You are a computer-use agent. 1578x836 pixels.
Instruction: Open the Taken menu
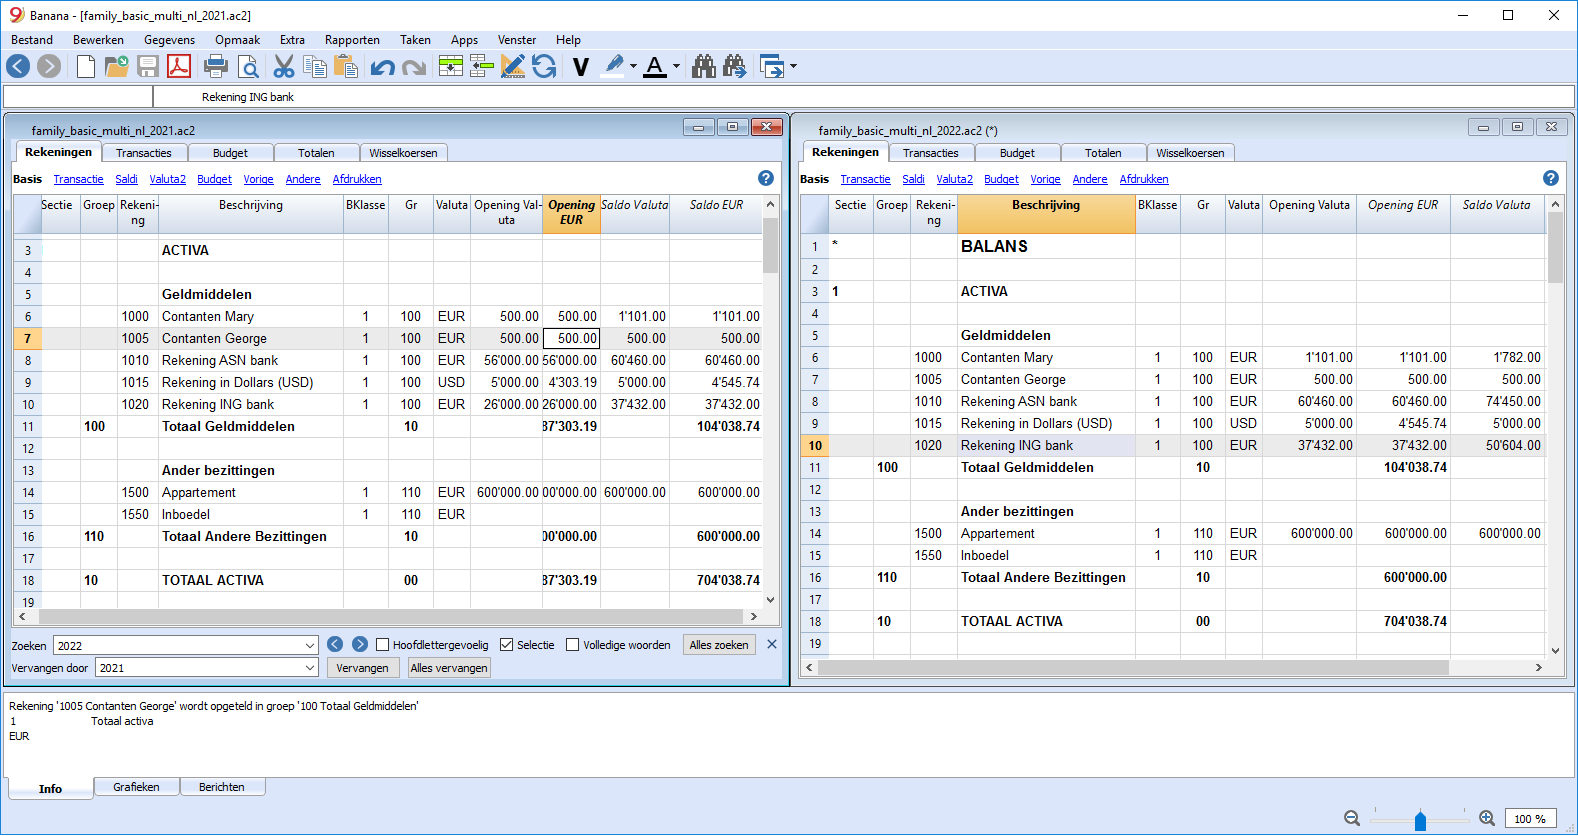pyautogui.click(x=415, y=40)
